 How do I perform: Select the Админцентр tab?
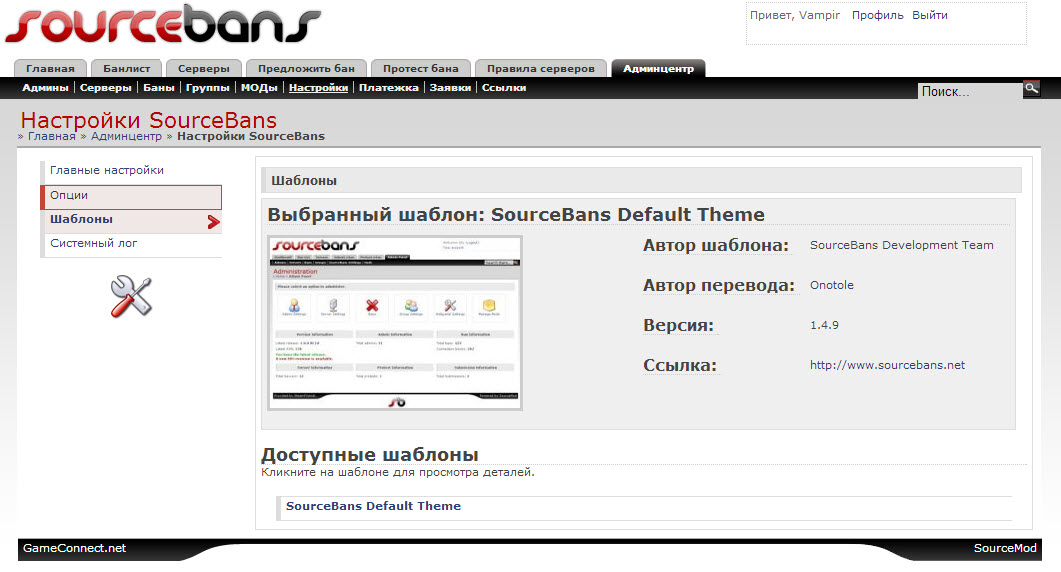click(658, 68)
